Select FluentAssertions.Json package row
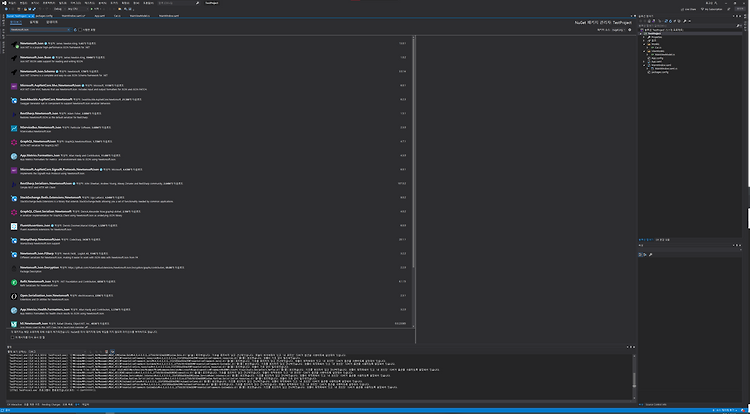This screenshot has width=750, height=414. [x=210, y=227]
